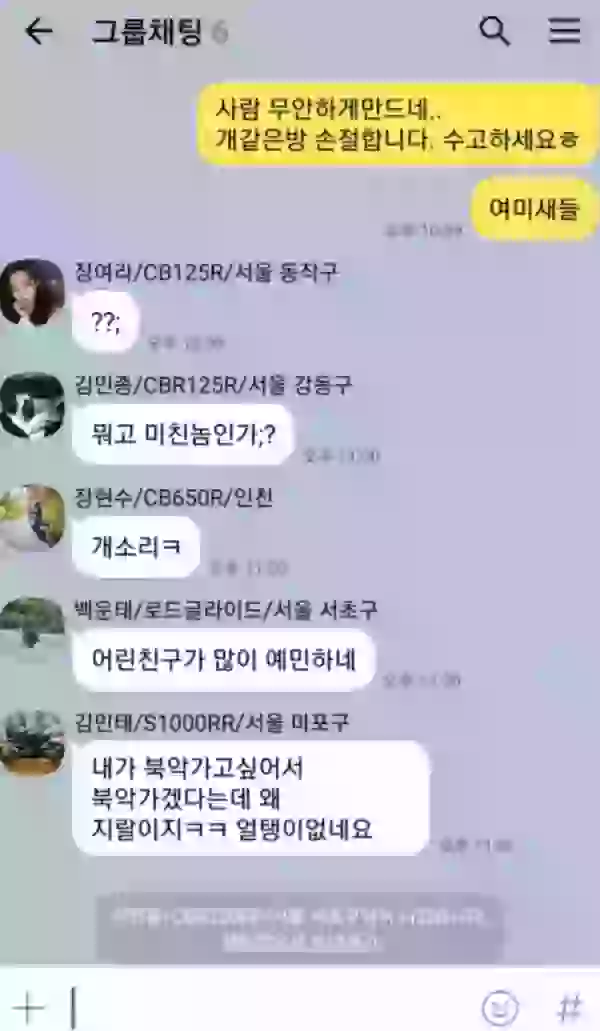Open the emoticon smiley picker
Screen dimensions: 600x1031
click(501, 1007)
